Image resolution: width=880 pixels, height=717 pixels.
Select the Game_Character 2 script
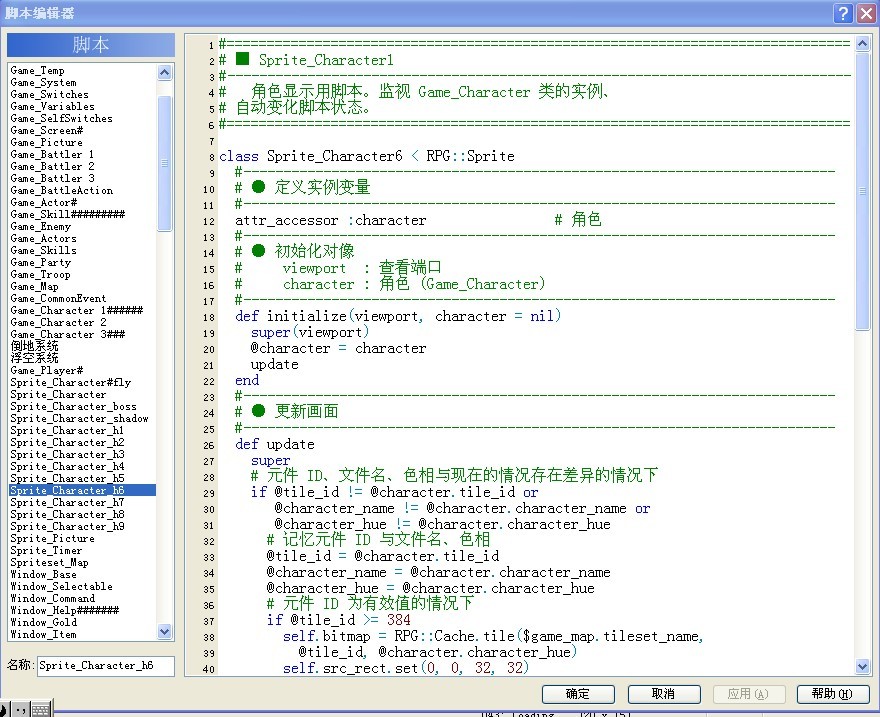coord(58,323)
